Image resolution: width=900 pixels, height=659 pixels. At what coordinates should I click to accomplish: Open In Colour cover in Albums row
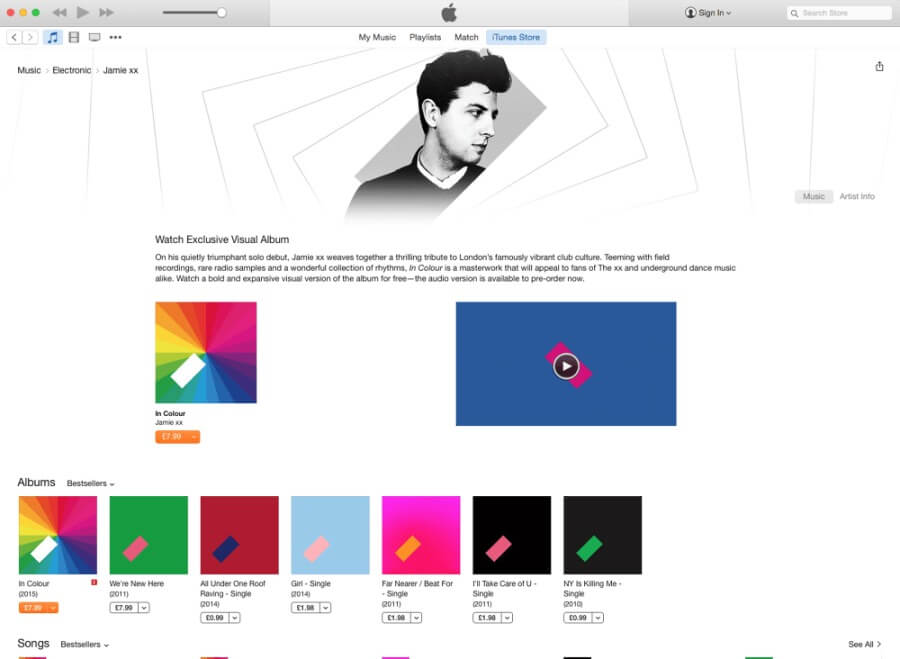tap(58, 535)
